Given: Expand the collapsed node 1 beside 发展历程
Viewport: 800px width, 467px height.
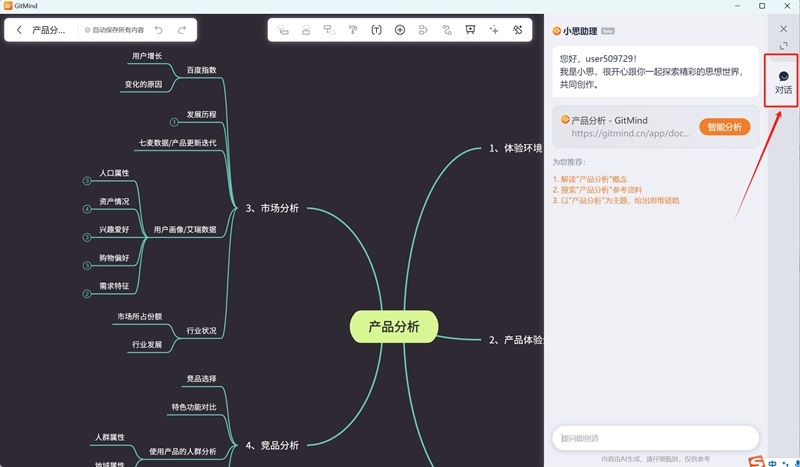Looking at the screenshot, I should point(174,122).
